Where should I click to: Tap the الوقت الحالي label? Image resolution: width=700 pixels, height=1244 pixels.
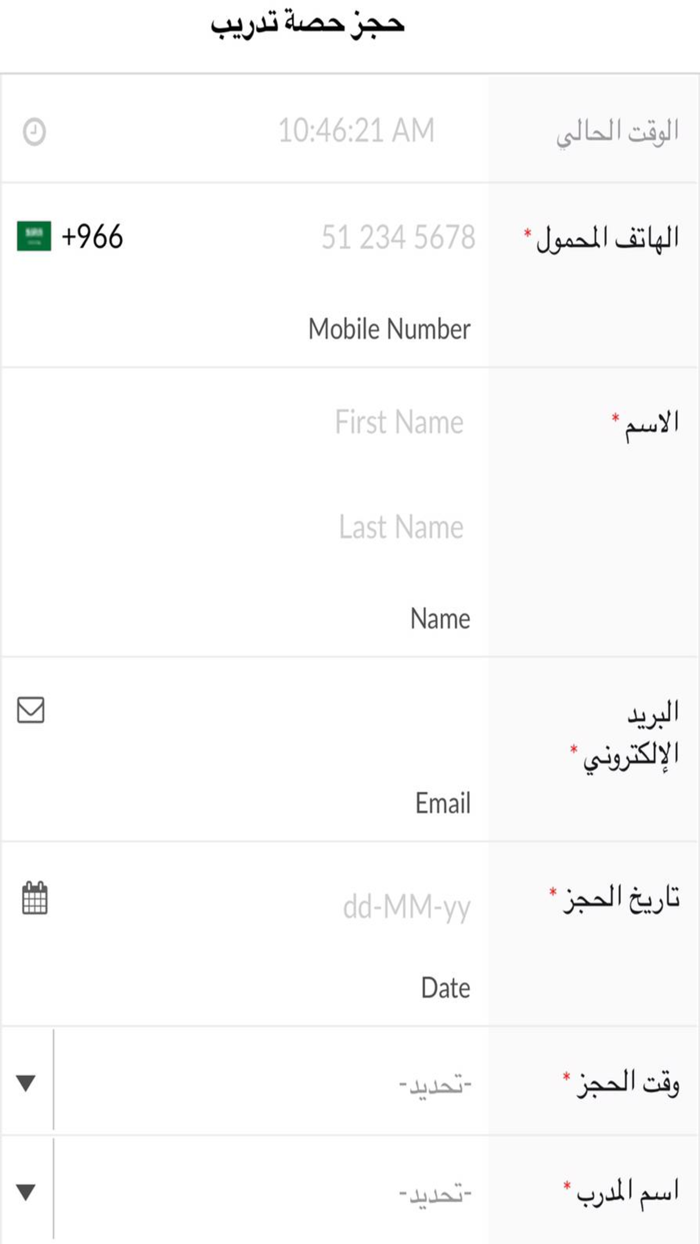tap(618, 134)
